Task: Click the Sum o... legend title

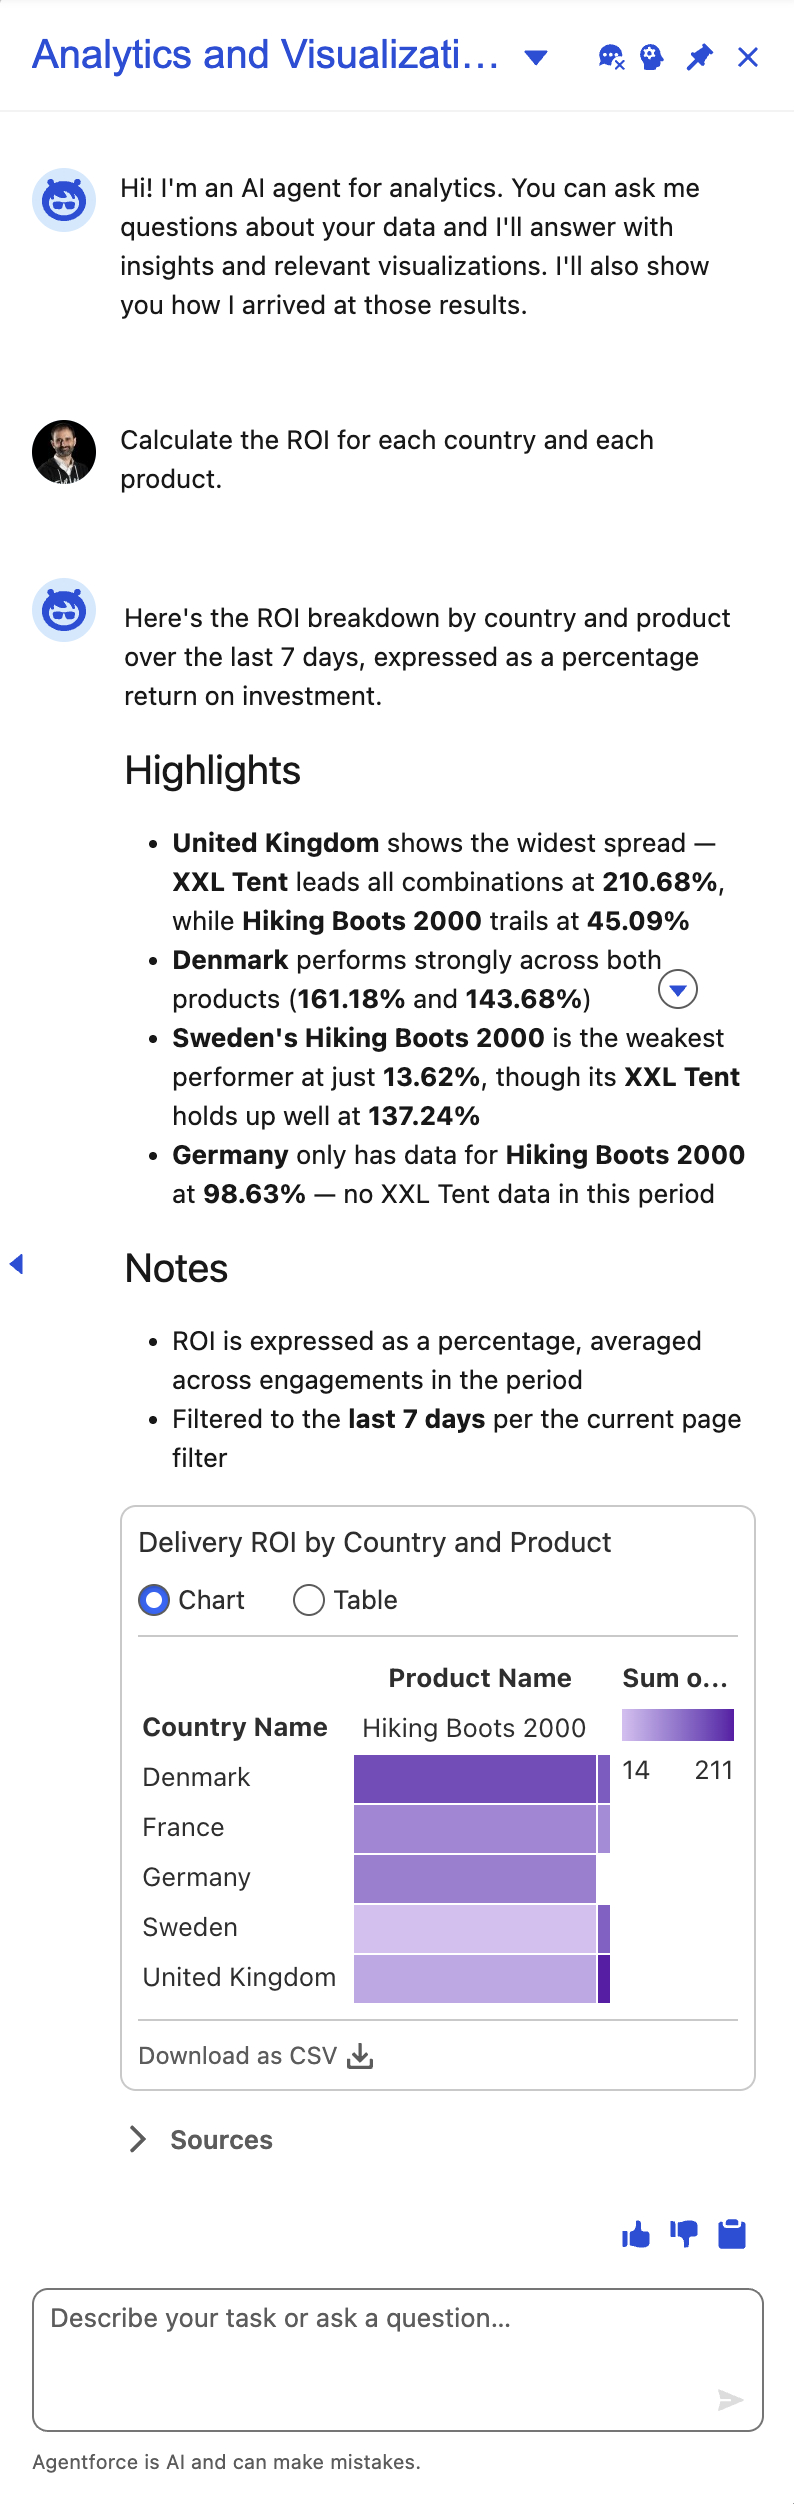Action: tap(675, 1678)
